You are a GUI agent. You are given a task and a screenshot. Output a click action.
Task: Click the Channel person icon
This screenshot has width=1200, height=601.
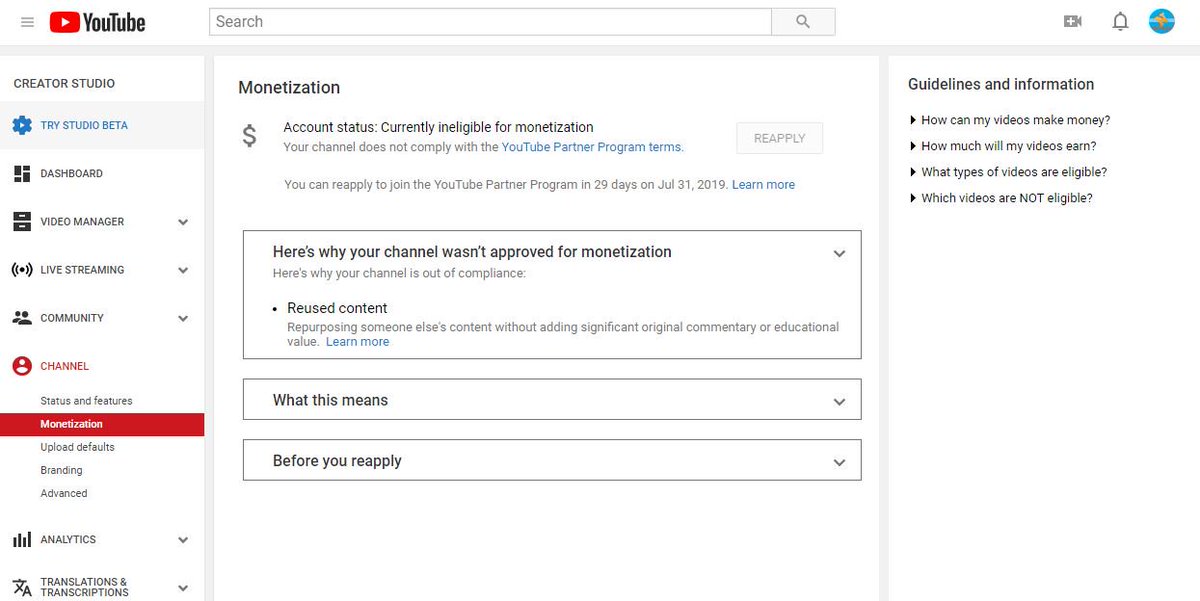(x=22, y=366)
